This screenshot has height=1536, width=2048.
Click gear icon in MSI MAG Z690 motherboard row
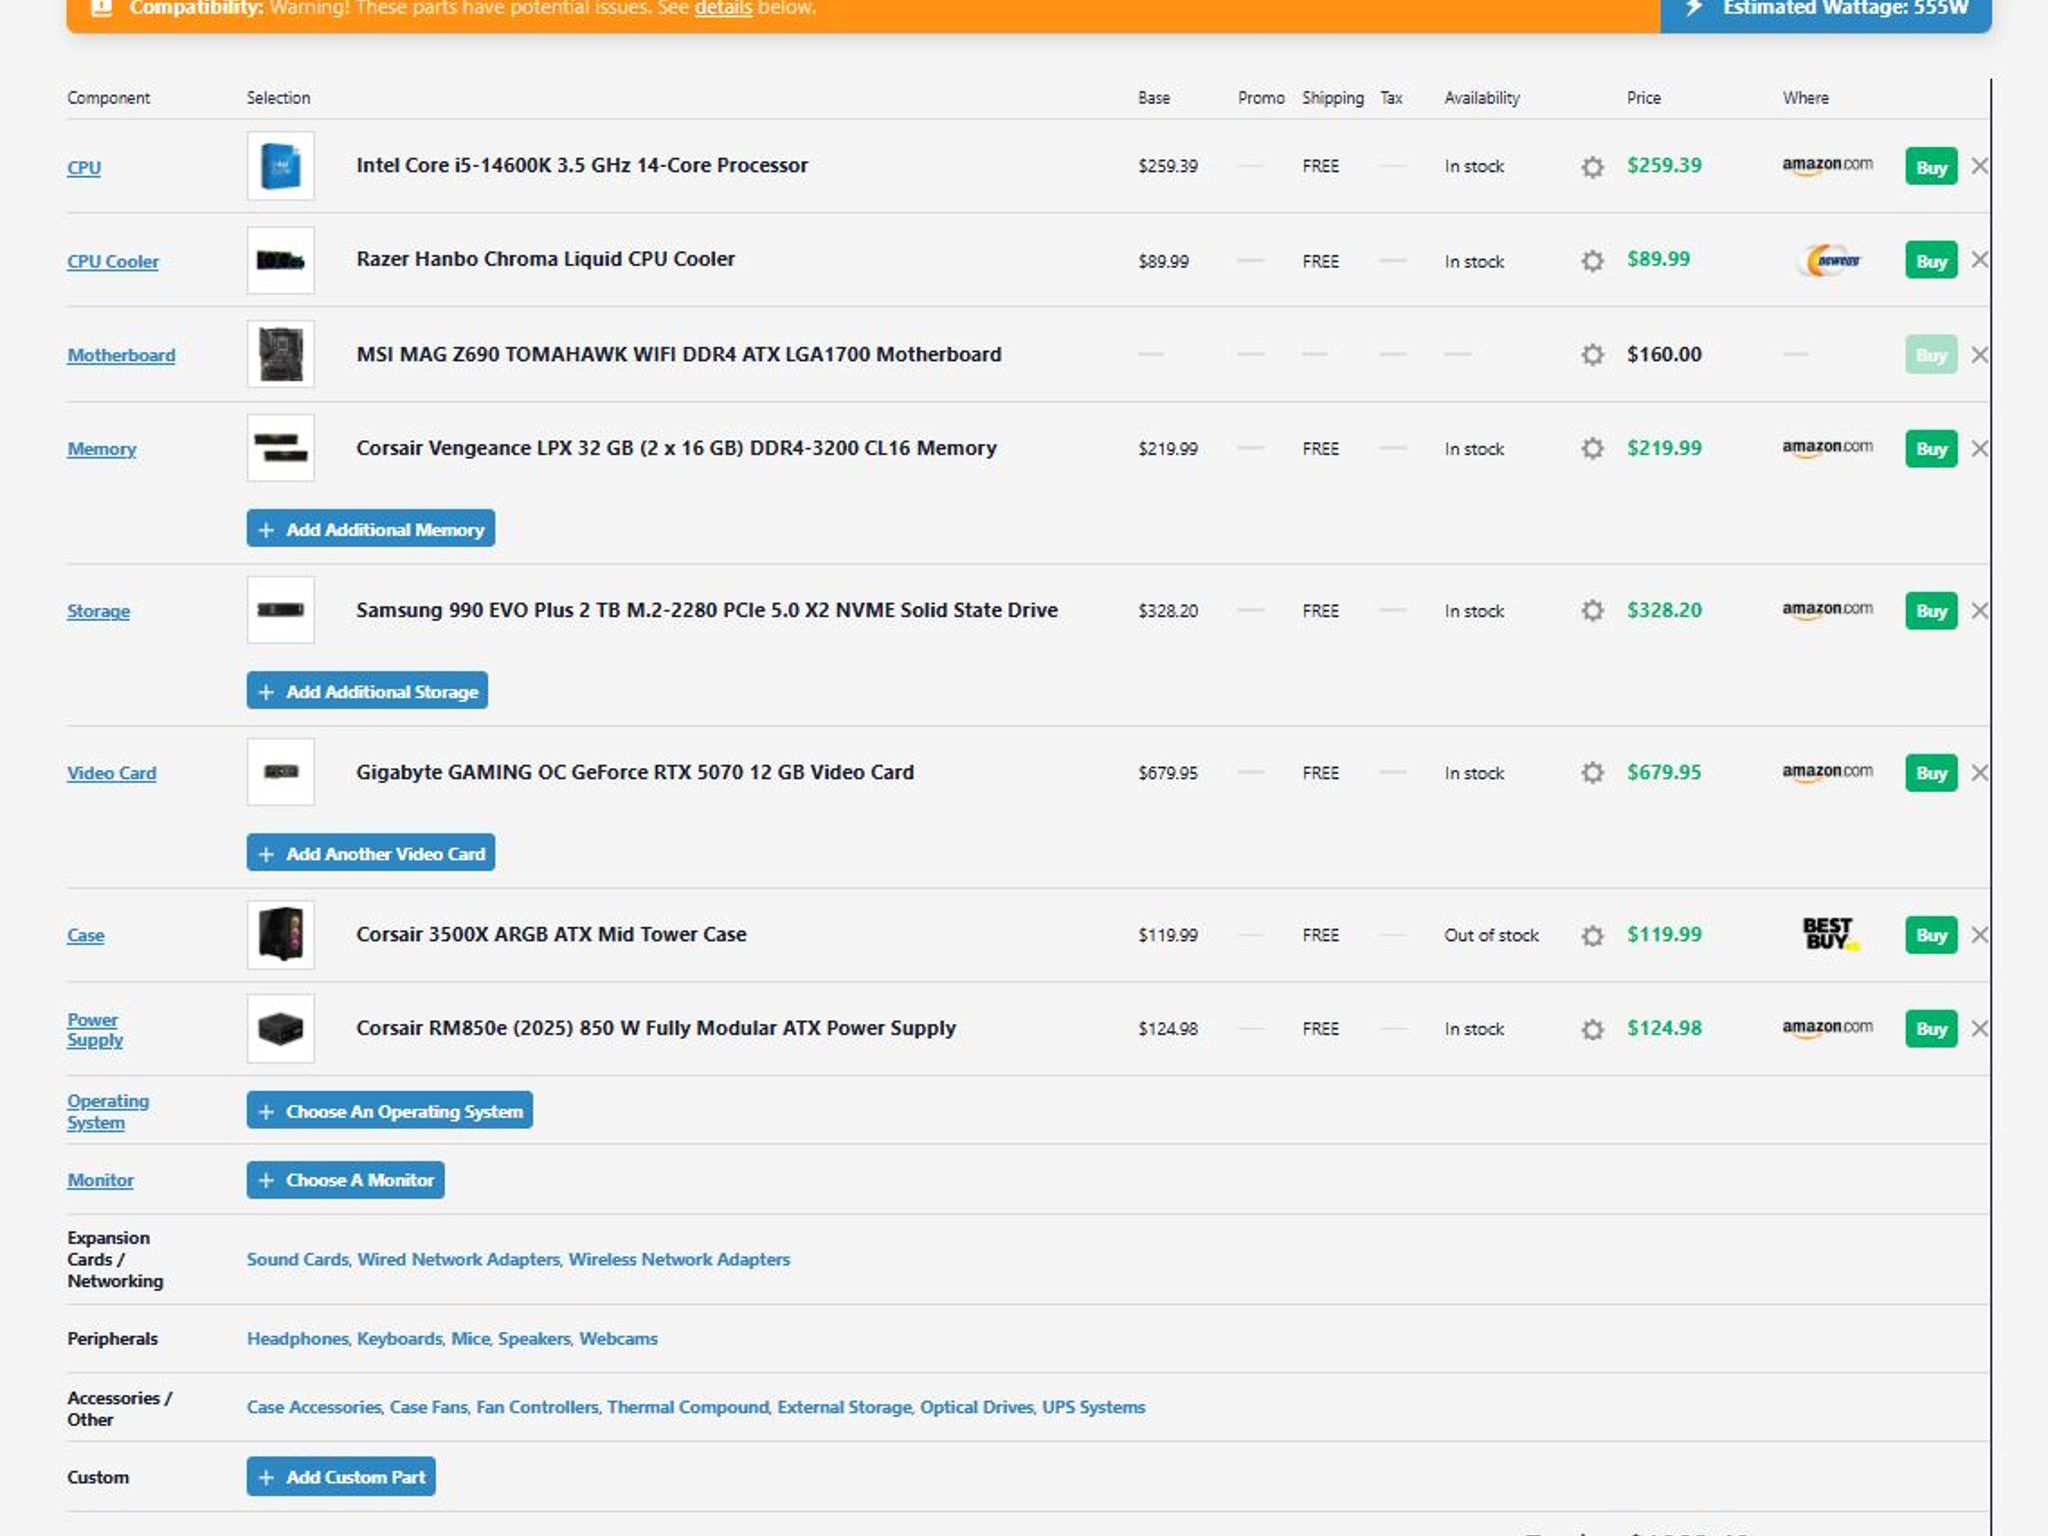click(1592, 355)
